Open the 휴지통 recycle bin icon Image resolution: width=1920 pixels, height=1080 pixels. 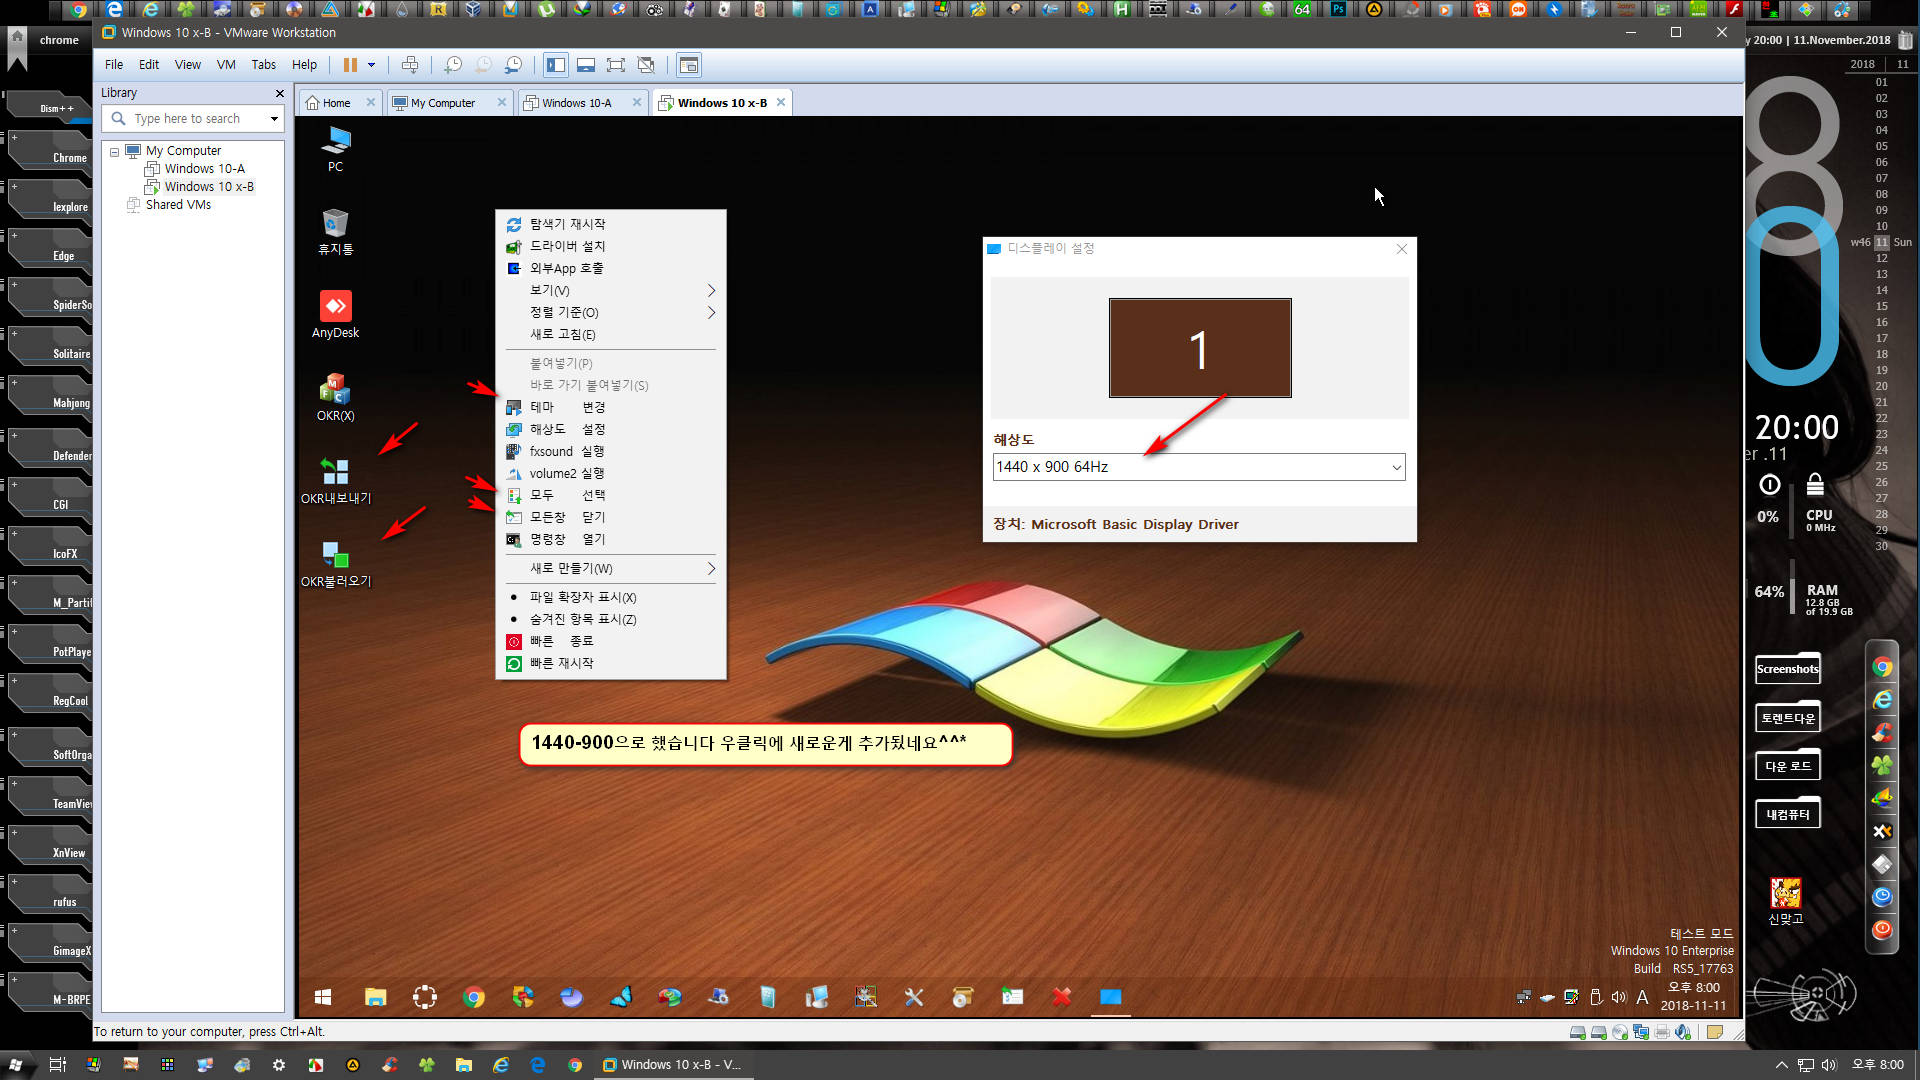coord(335,232)
